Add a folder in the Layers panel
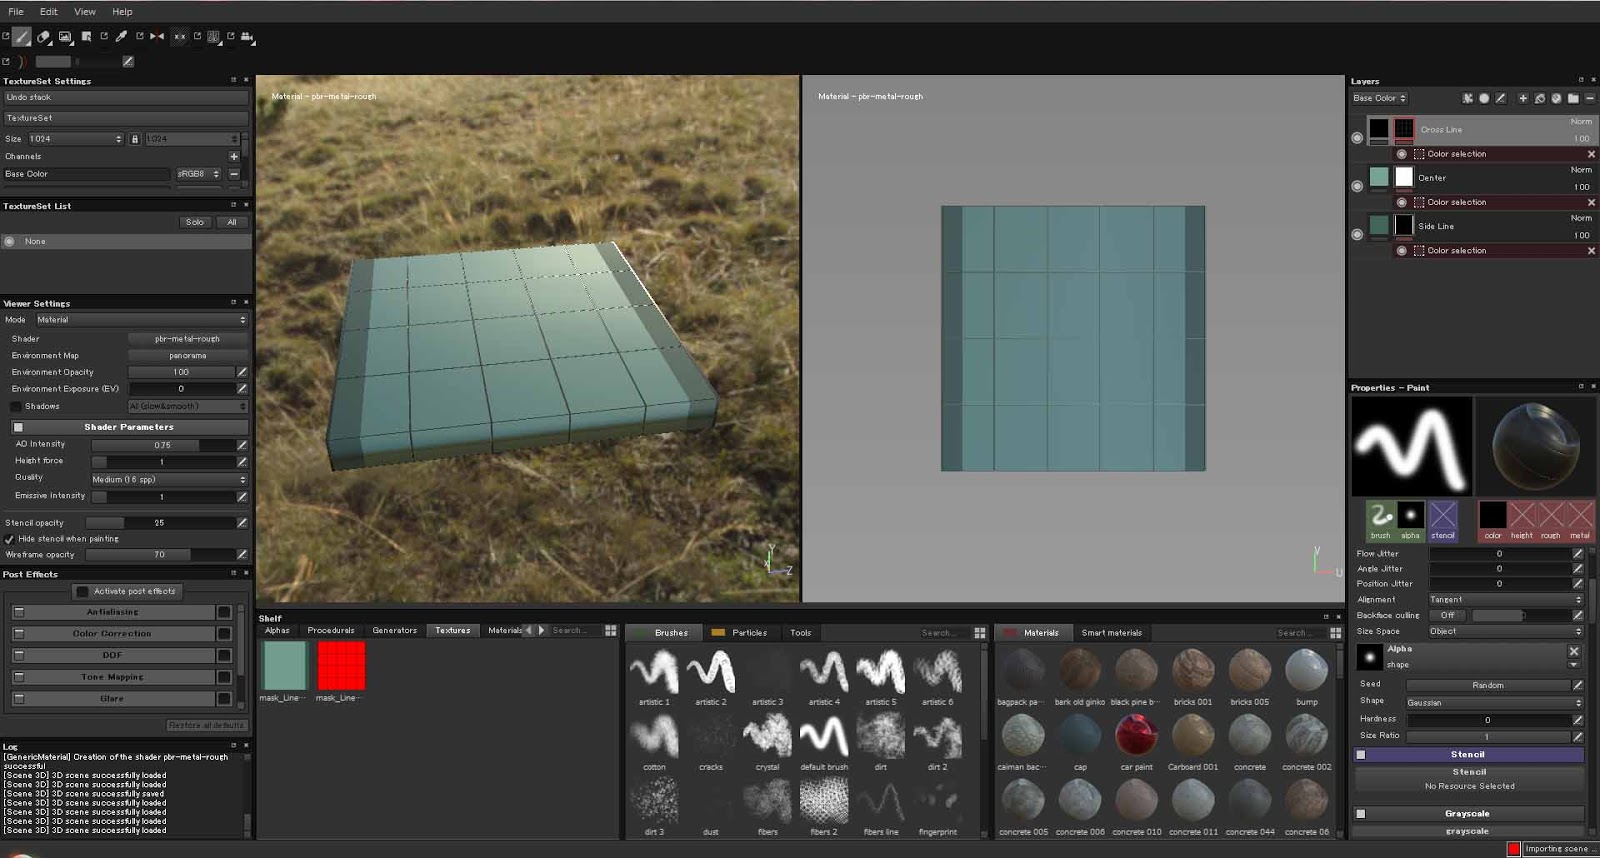The height and width of the screenshot is (858, 1600). click(x=1573, y=98)
